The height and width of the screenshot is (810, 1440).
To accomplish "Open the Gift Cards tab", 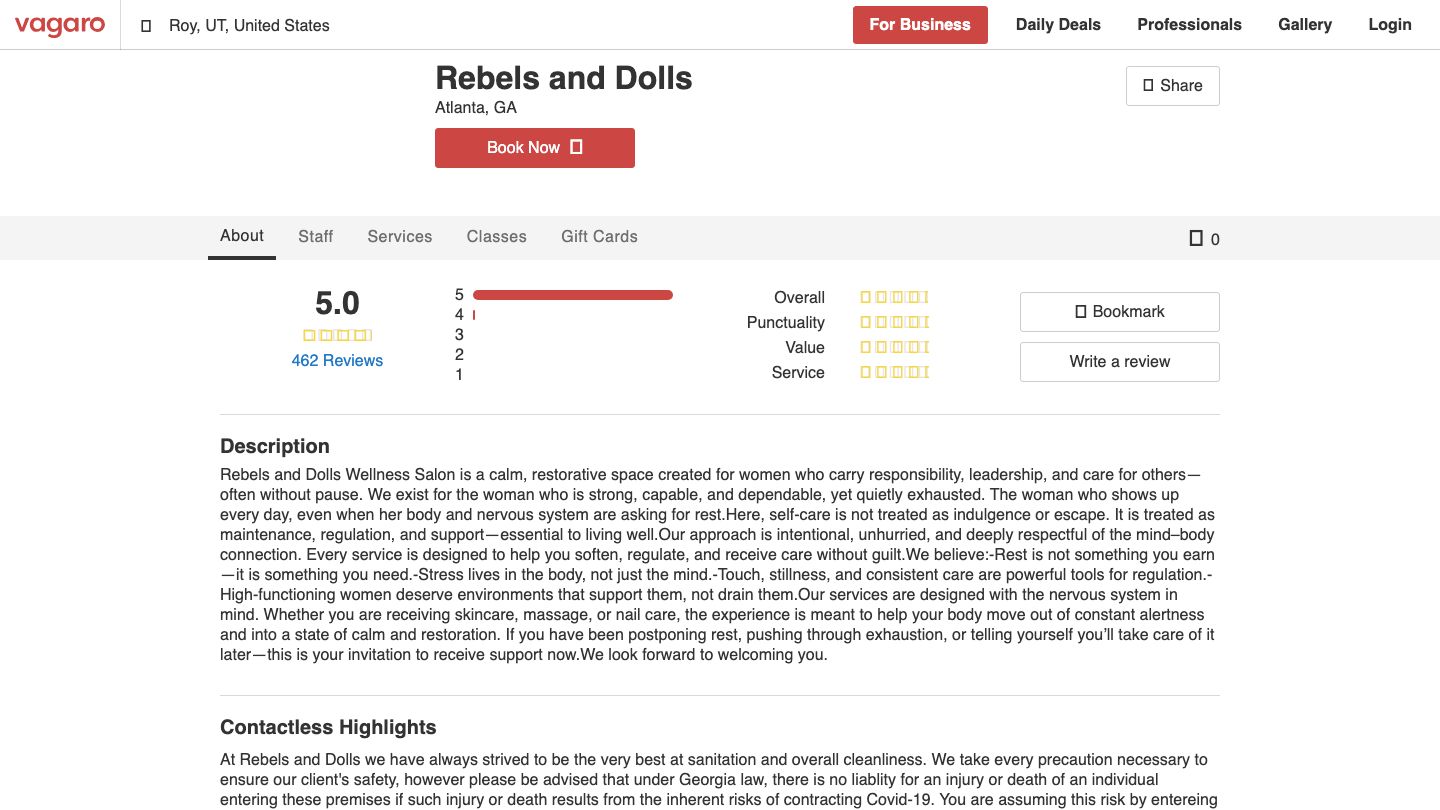I will (599, 236).
